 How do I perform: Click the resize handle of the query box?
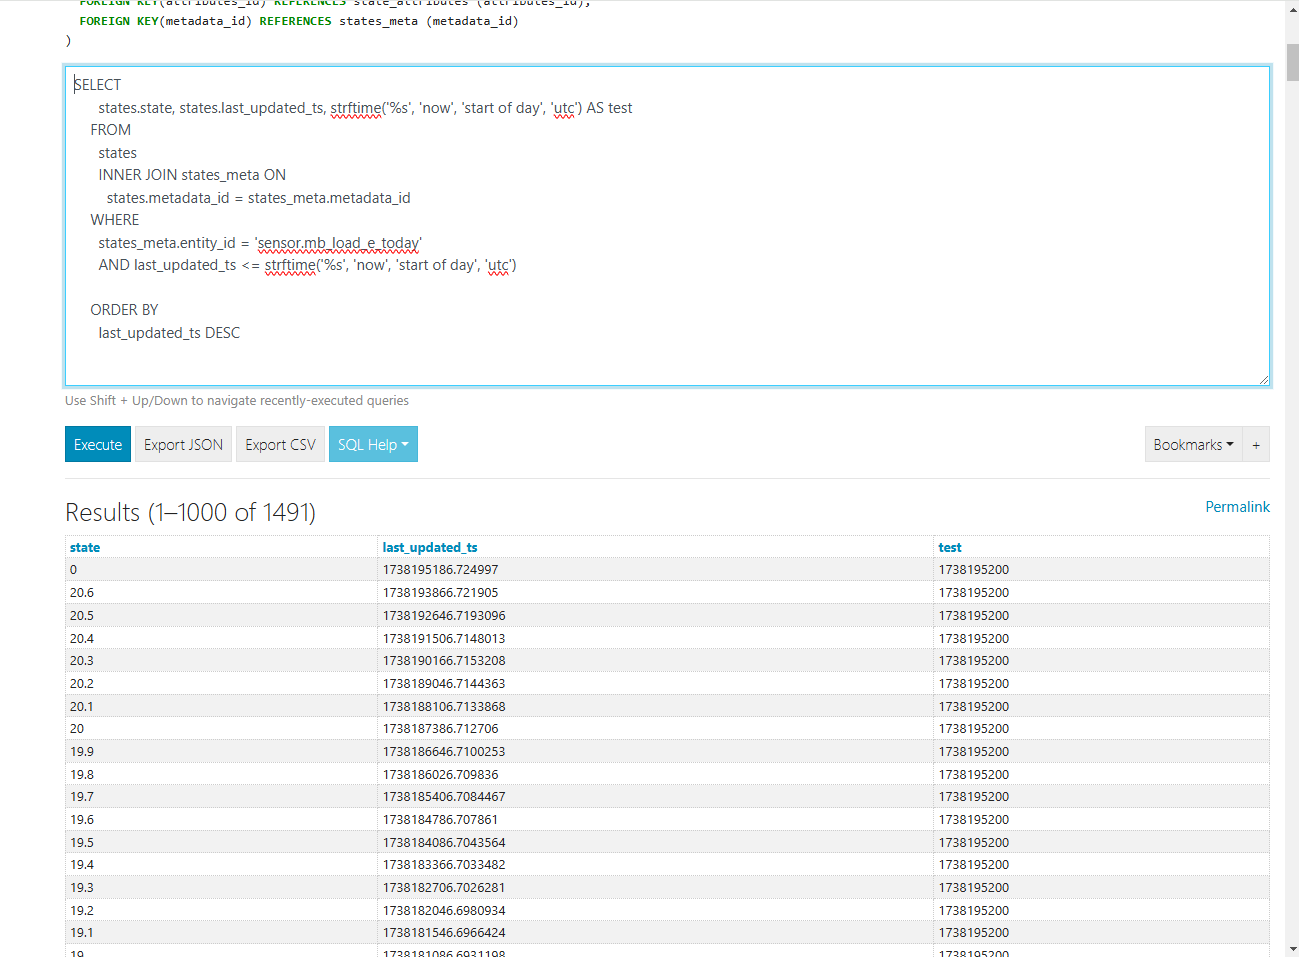(x=1264, y=378)
